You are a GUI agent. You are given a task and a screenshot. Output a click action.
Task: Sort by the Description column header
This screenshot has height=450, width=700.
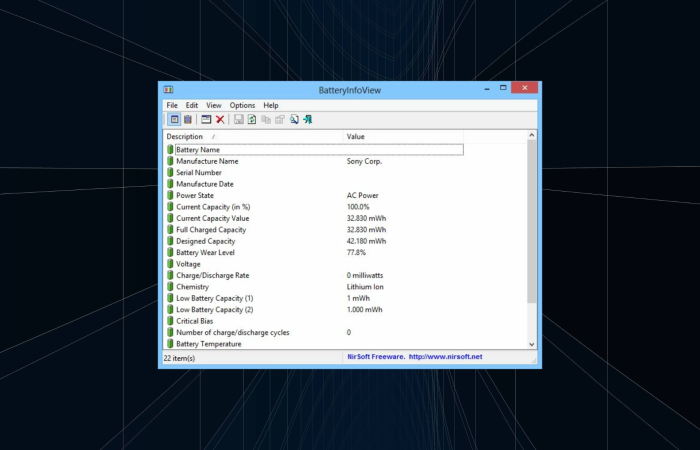tap(253, 137)
